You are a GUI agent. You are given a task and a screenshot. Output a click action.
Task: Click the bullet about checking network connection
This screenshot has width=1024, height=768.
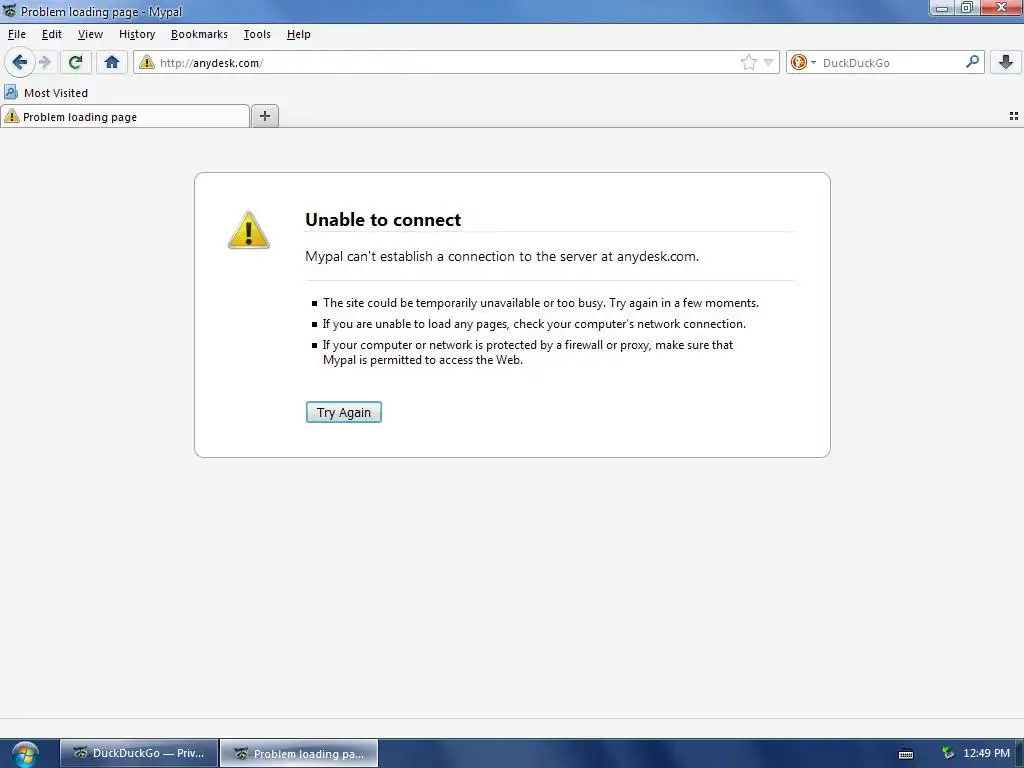click(534, 324)
